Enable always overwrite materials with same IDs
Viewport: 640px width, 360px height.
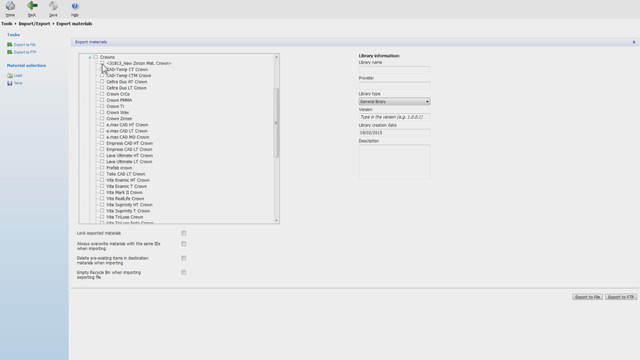click(184, 244)
